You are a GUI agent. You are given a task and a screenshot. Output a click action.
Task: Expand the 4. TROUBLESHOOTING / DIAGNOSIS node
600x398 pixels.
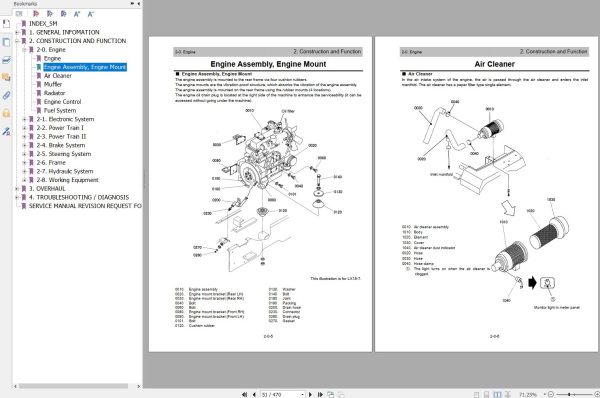point(17,197)
